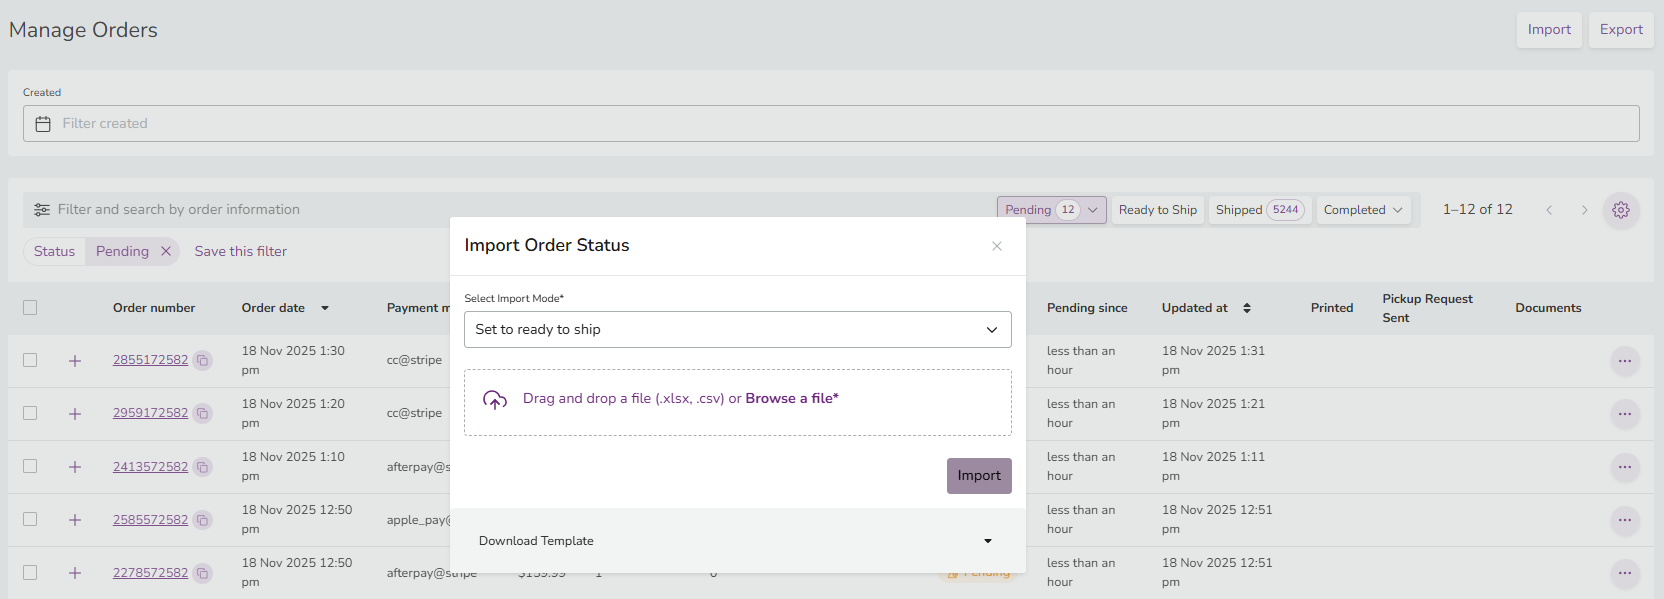The width and height of the screenshot is (1664, 599).
Task: Open the Select Import Mode dropdown
Action: click(737, 330)
